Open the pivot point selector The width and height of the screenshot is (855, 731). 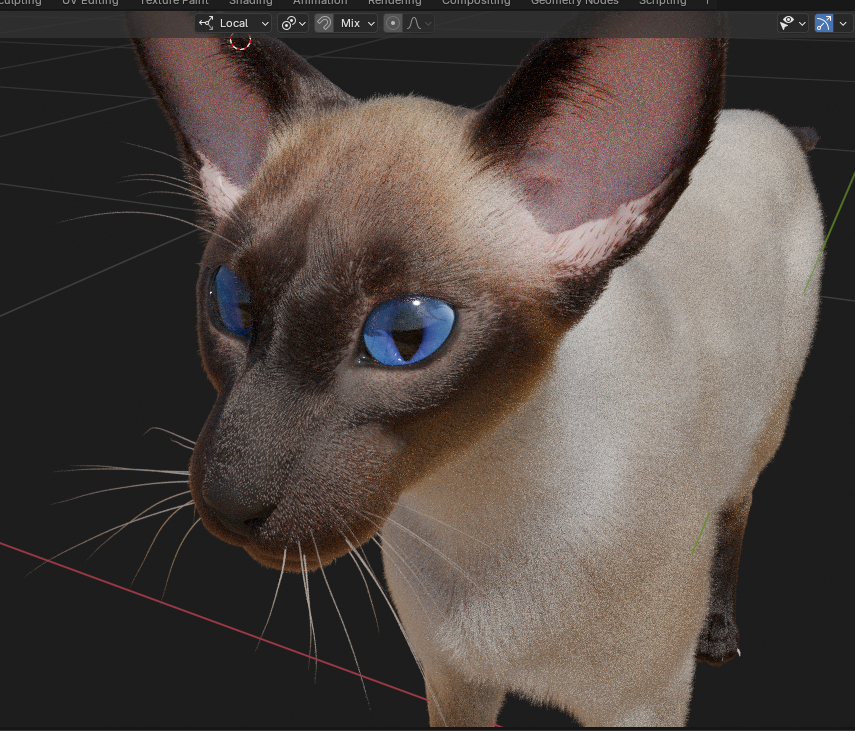tap(293, 23)
